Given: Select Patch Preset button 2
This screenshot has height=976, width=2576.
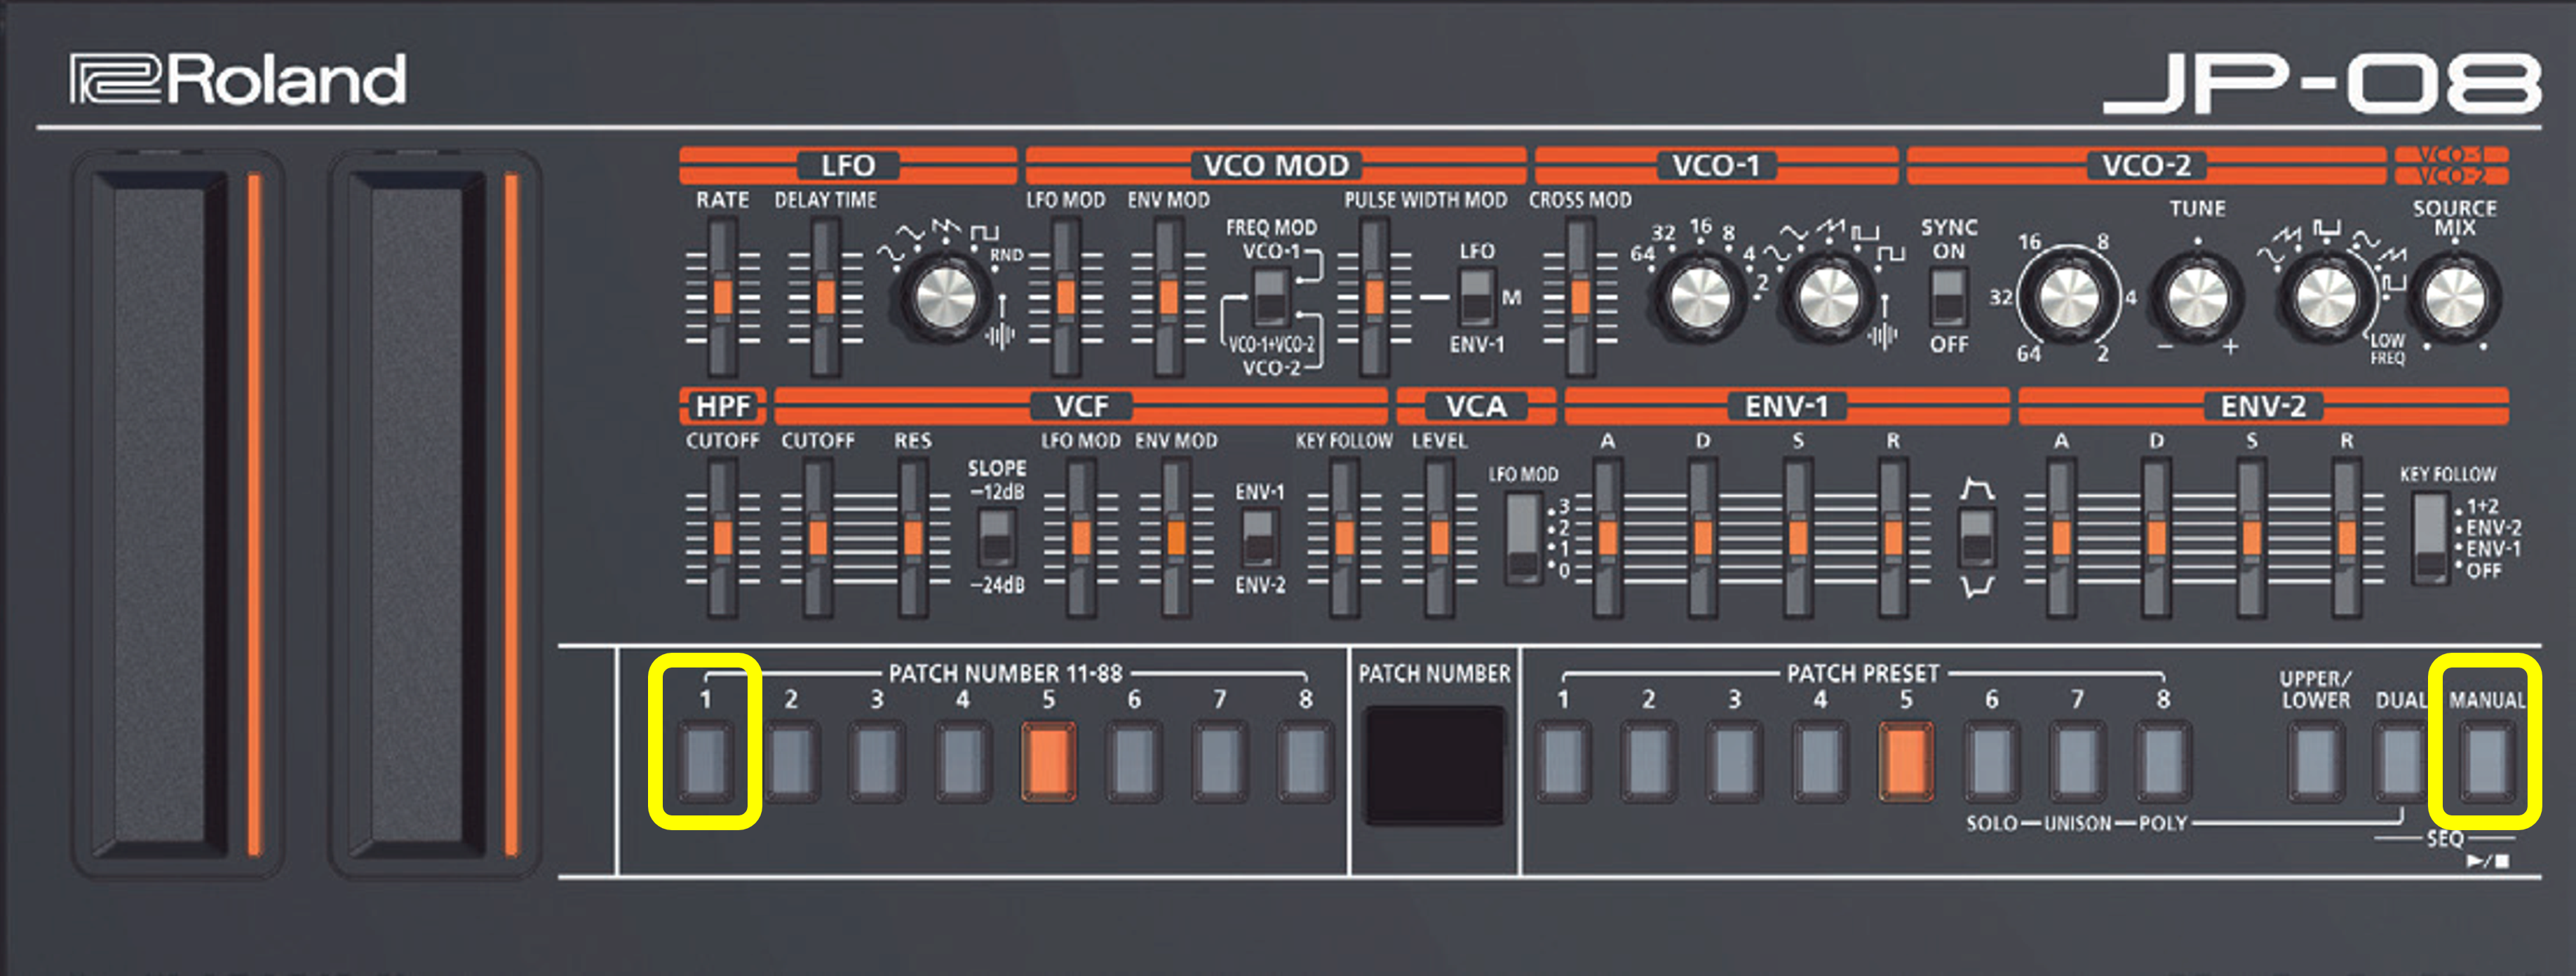Looking at the screenshot, I should coord(1648,762).
